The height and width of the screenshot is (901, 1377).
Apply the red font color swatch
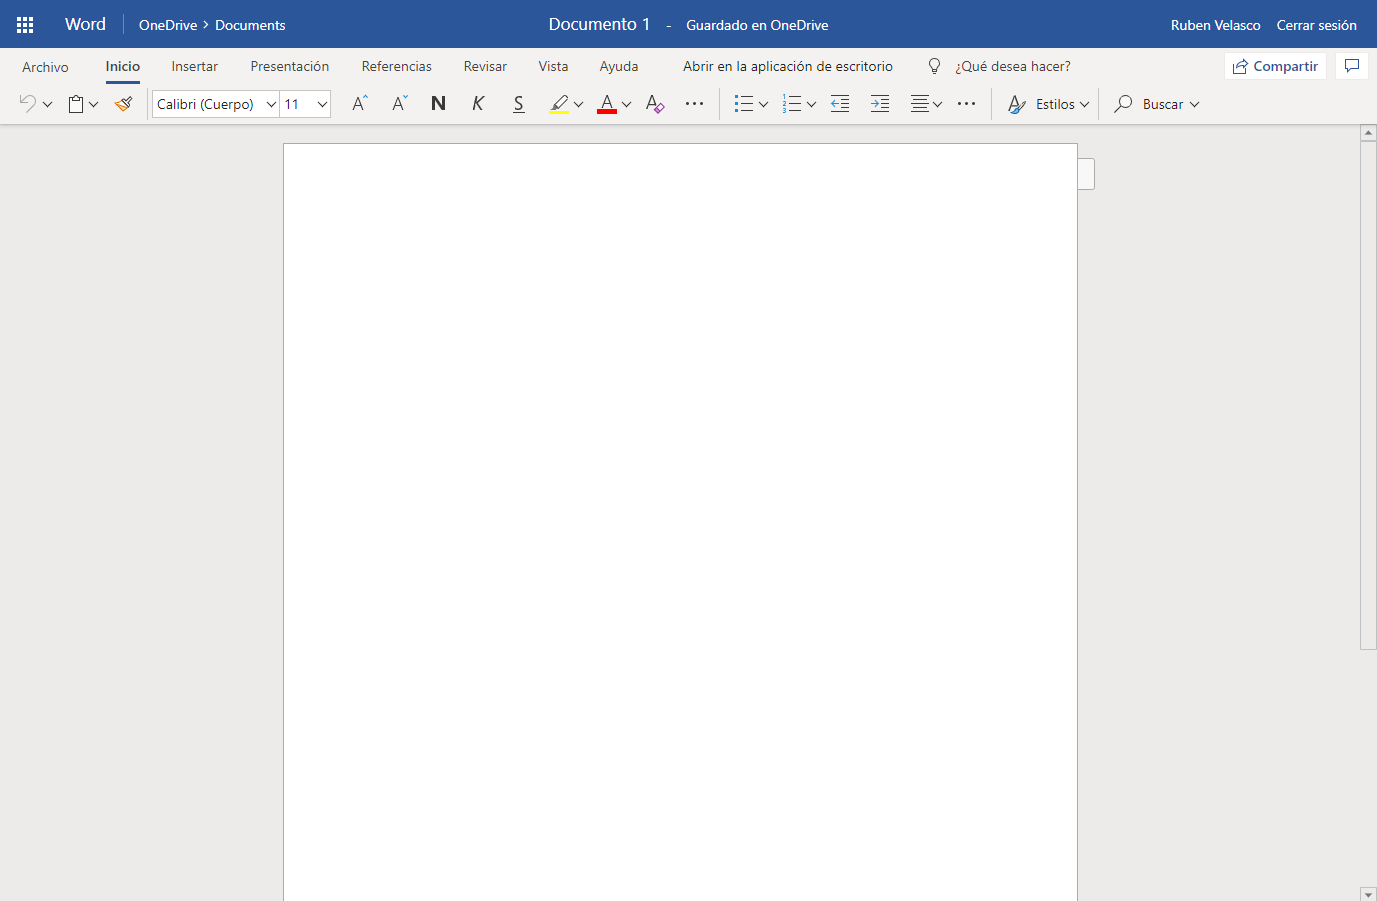point(607,104)
